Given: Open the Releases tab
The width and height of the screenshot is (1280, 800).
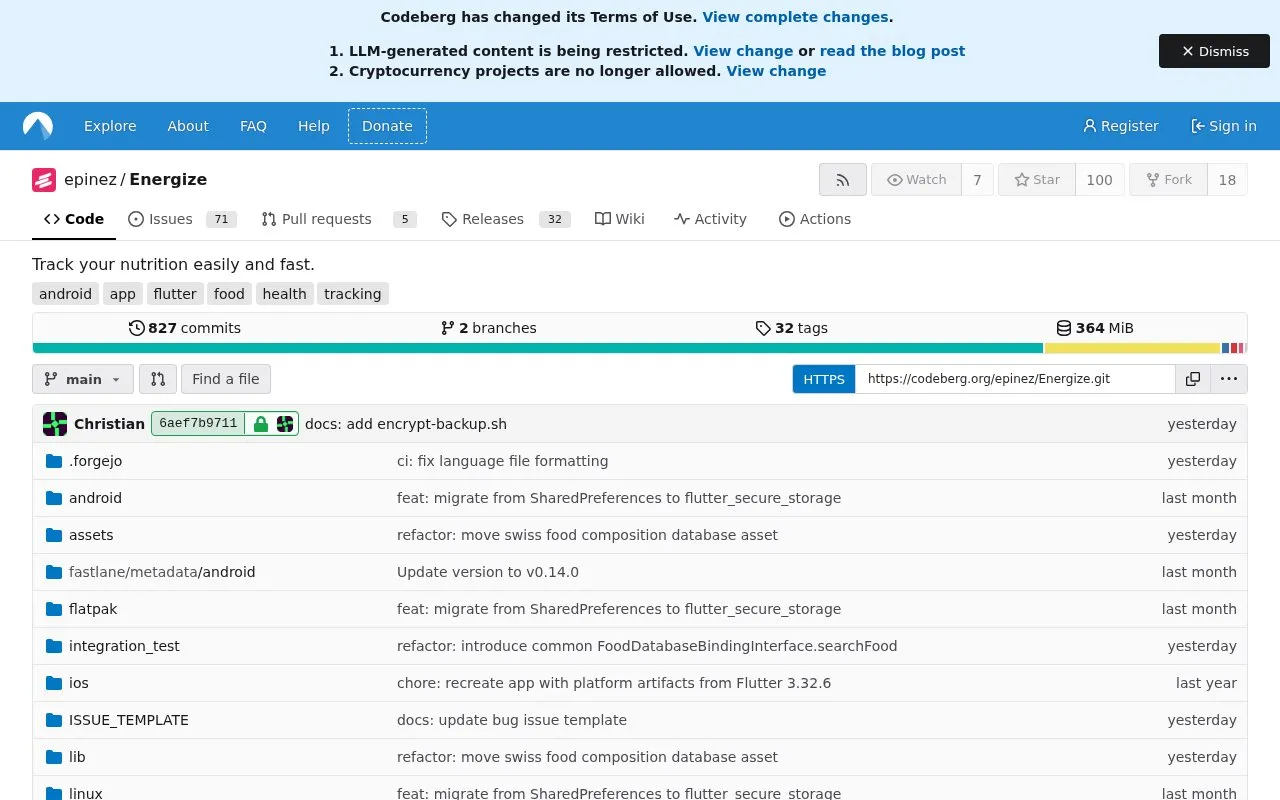Looking at the screenshot, I should [x=505, y=219].
